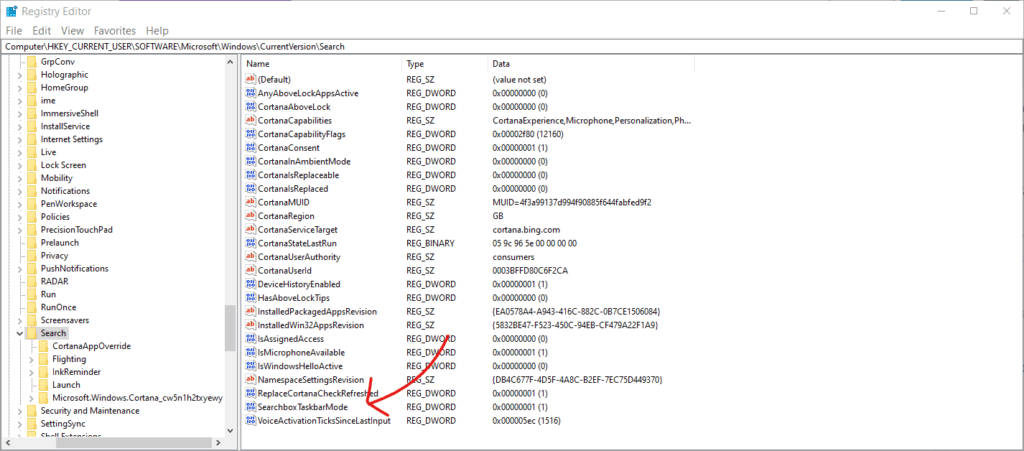The height and width of the screenshot is (451, 1024).
Task: Click the InstalledWin32AppsRevision string icon
Action: pos(250,325)
